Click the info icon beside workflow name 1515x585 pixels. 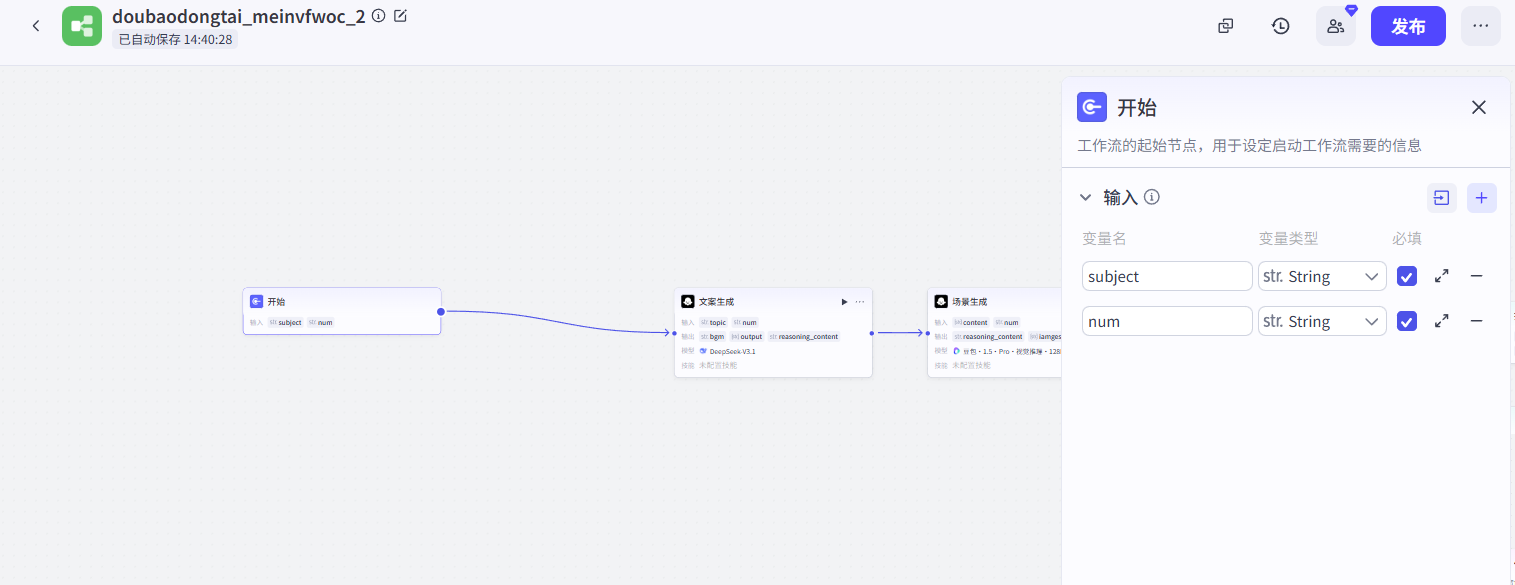tap(378, 16)
